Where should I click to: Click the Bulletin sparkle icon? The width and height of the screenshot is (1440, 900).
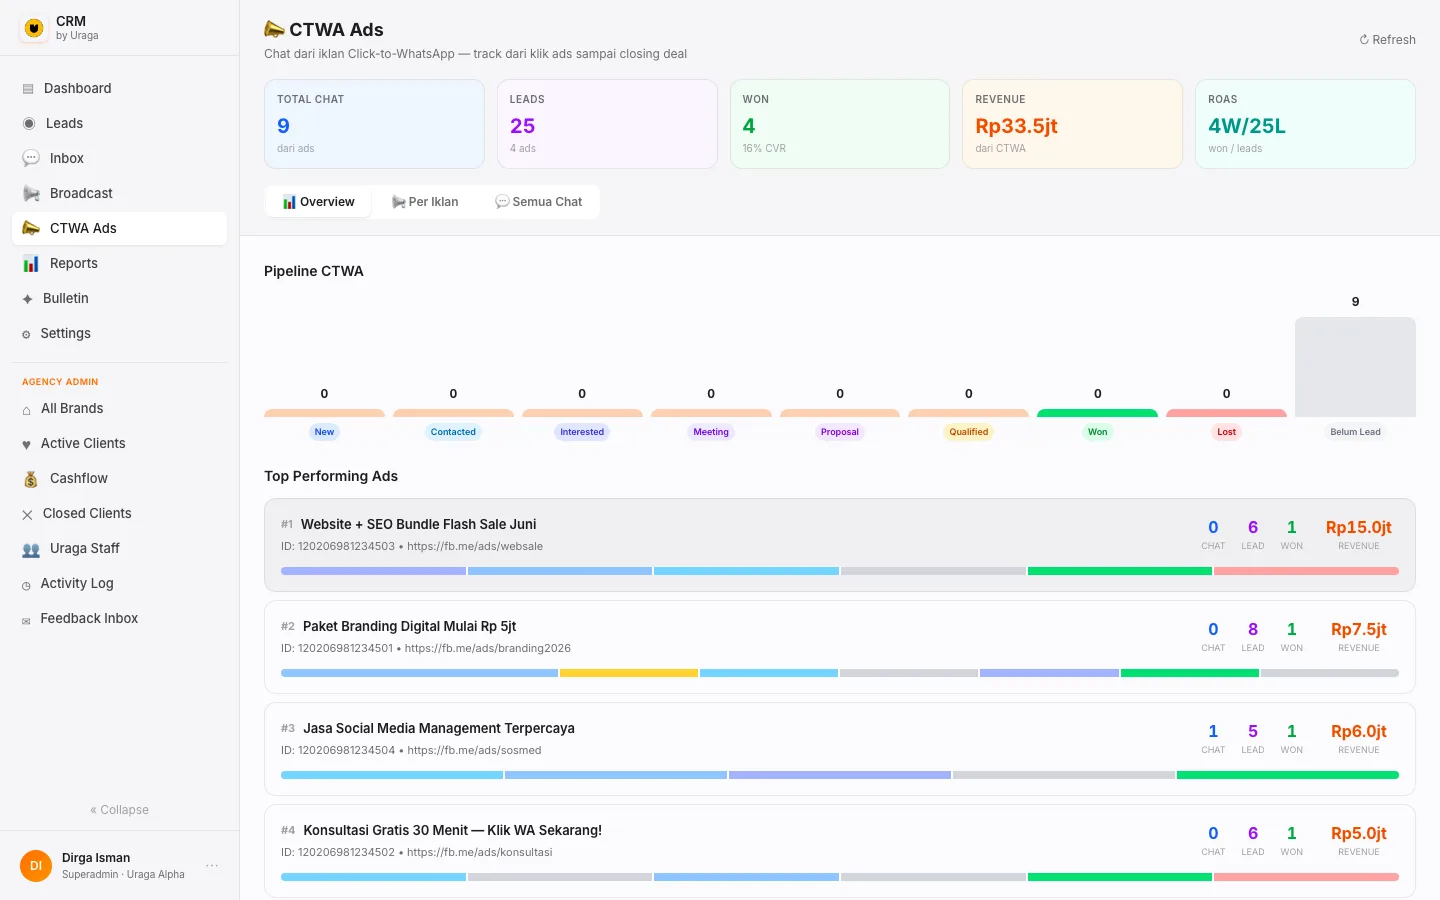click(x=28, y=299)
